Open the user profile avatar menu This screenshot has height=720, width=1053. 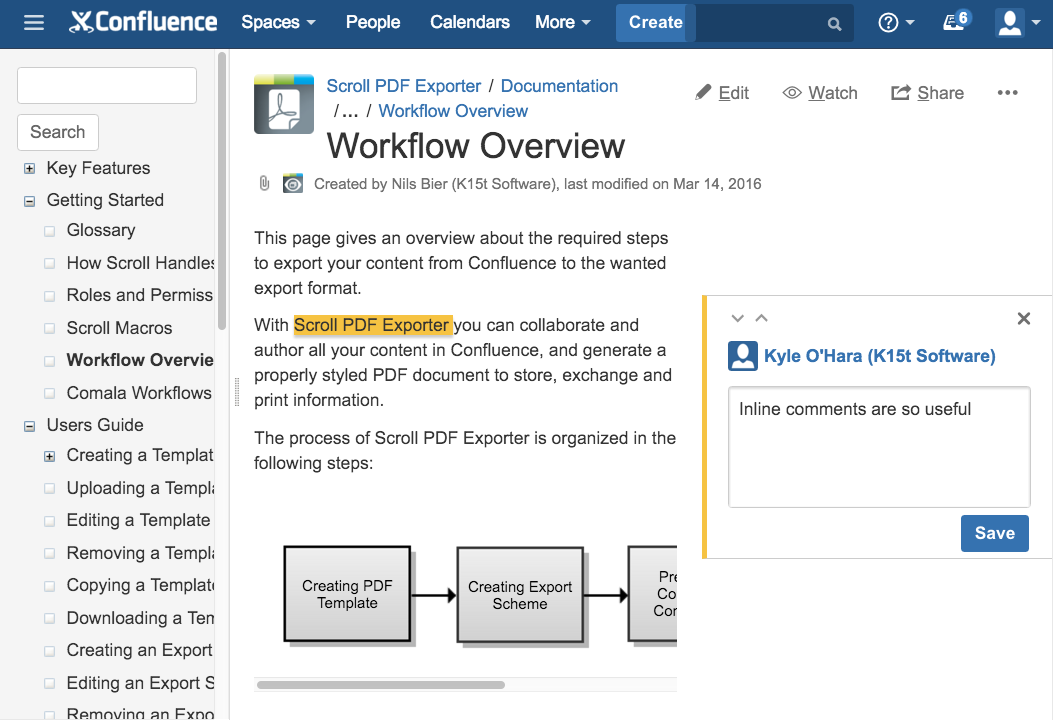(x=1011, y=23)
